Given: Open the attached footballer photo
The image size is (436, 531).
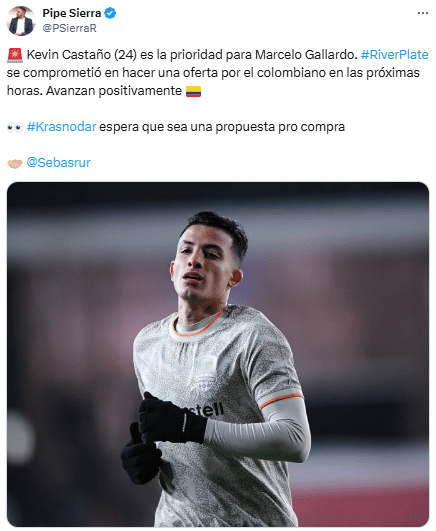Looking at the screenshot, I should click(218, 354).
